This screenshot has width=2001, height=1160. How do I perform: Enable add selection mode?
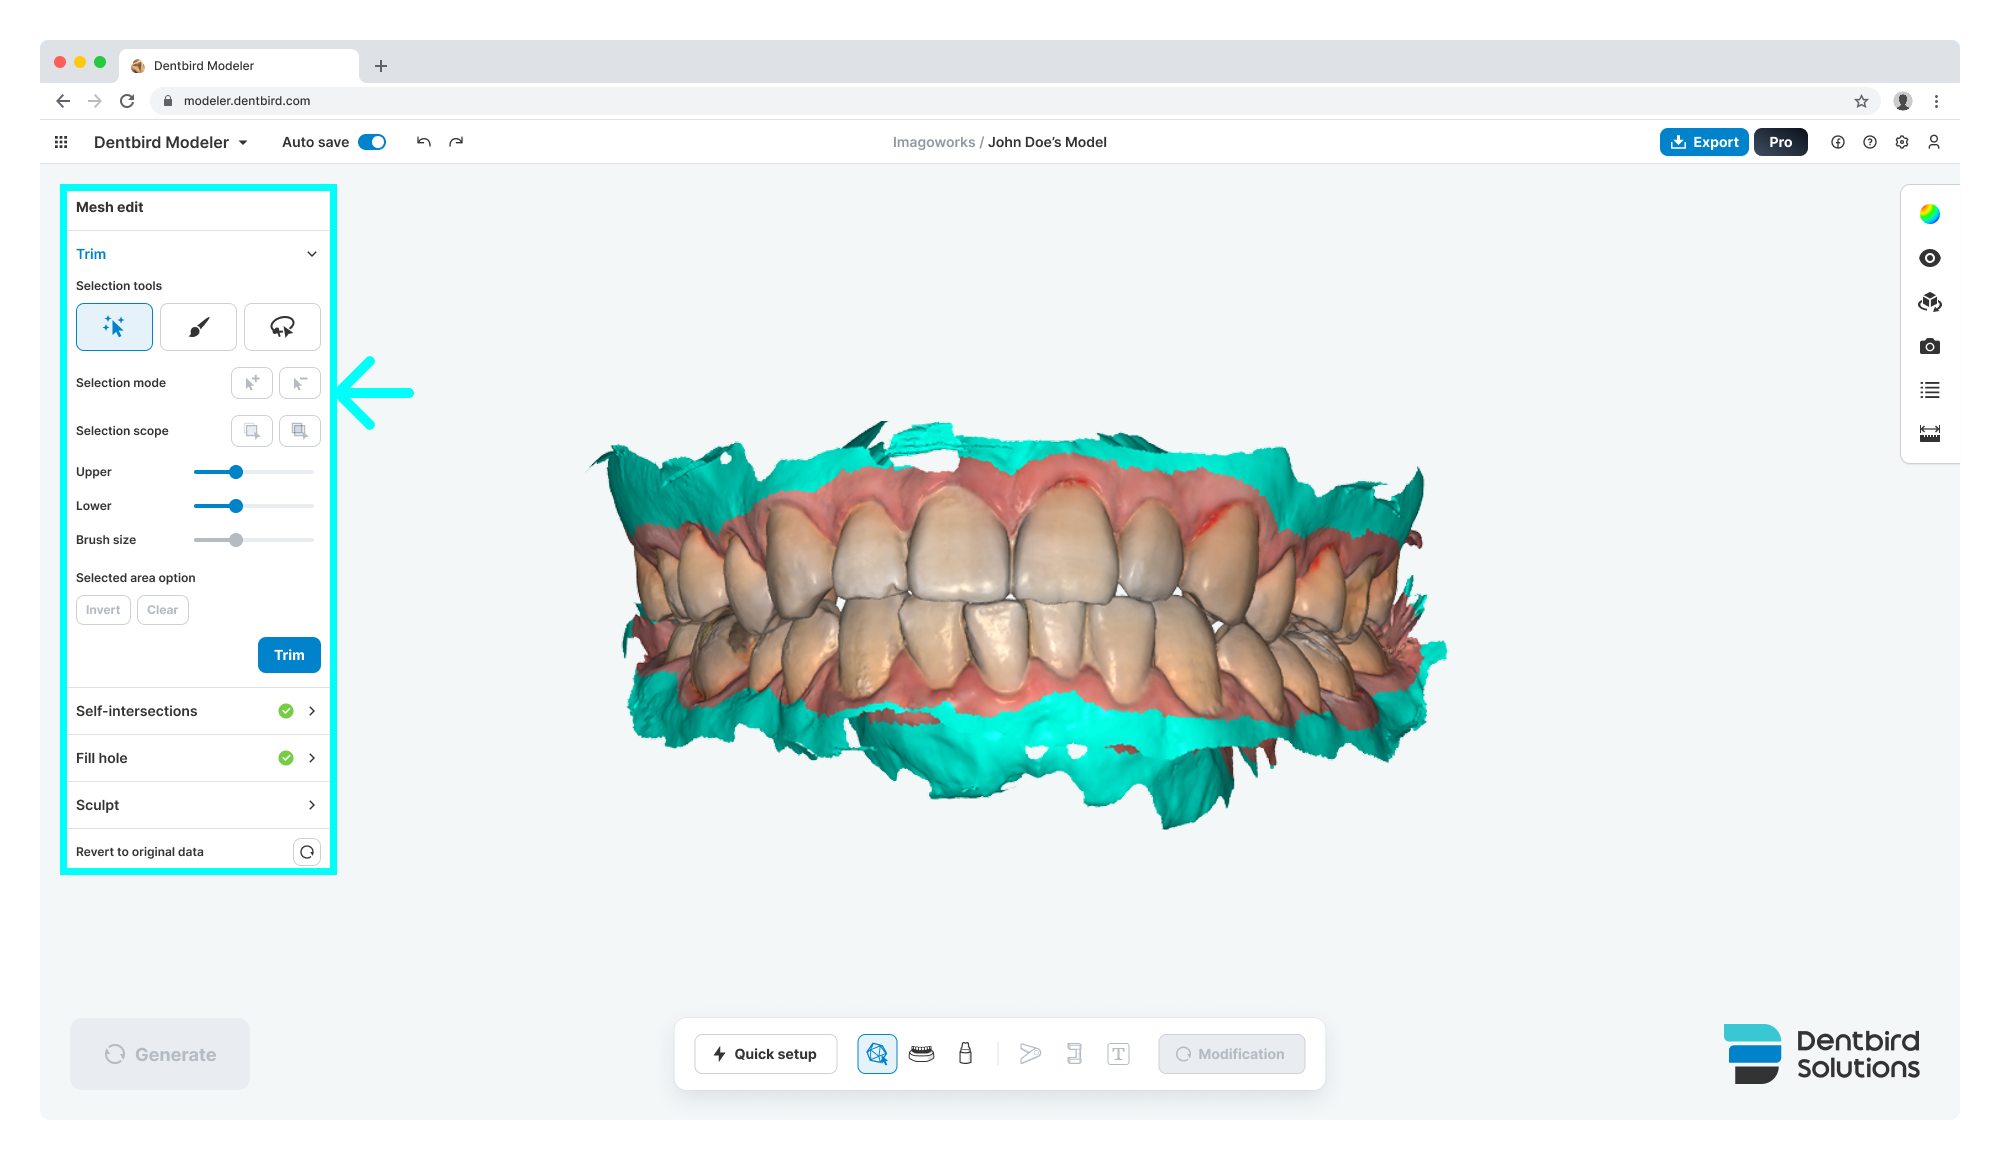tap(252, 383)
